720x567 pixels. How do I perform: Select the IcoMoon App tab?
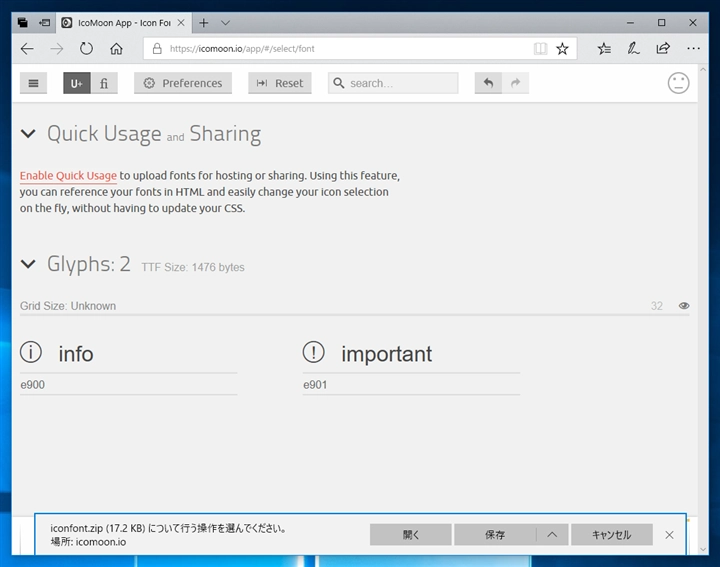click(124, 23)
